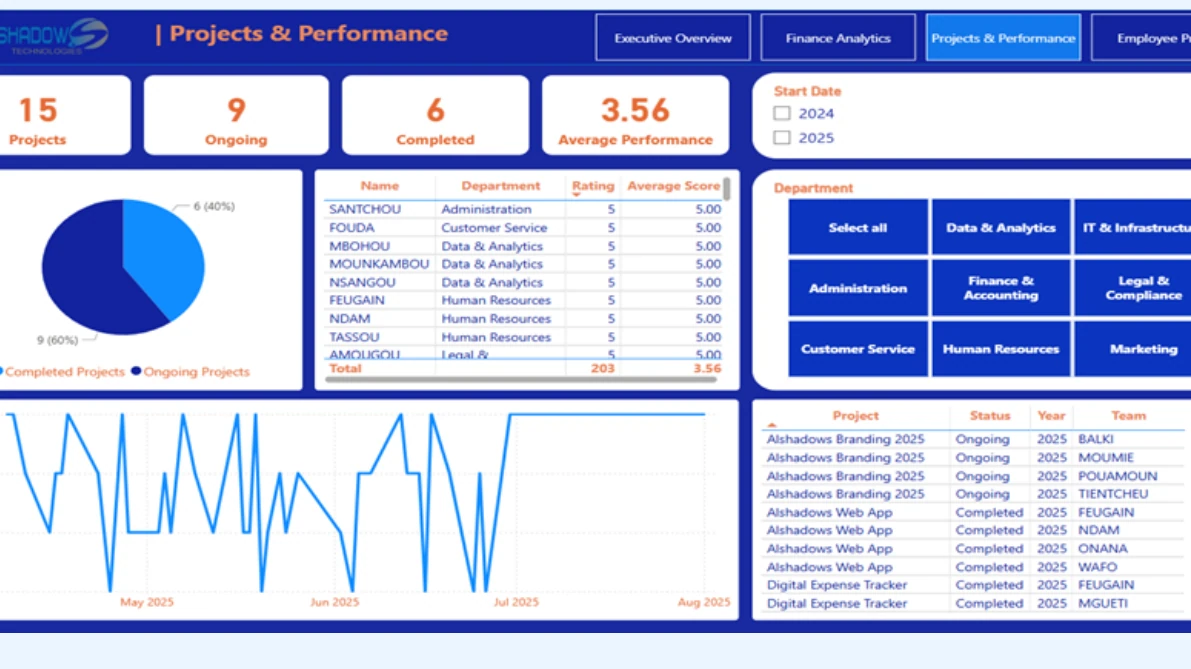Choose the Marketing department tile

(x=1133, y=349)
